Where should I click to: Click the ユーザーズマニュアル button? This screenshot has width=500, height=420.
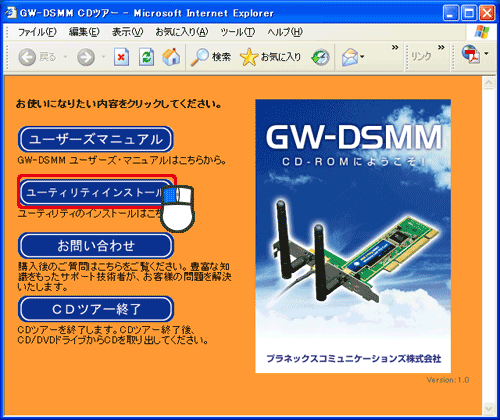[96, 139]
